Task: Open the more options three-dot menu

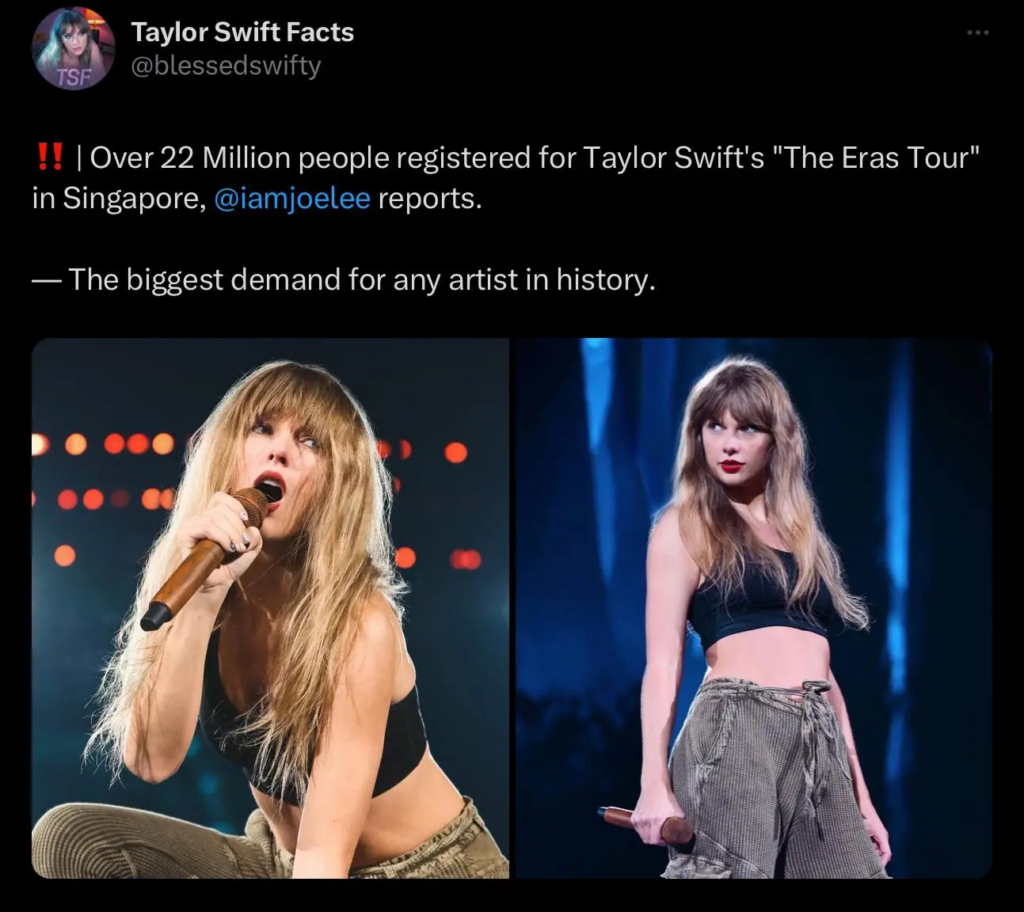Action: [977, 33]
